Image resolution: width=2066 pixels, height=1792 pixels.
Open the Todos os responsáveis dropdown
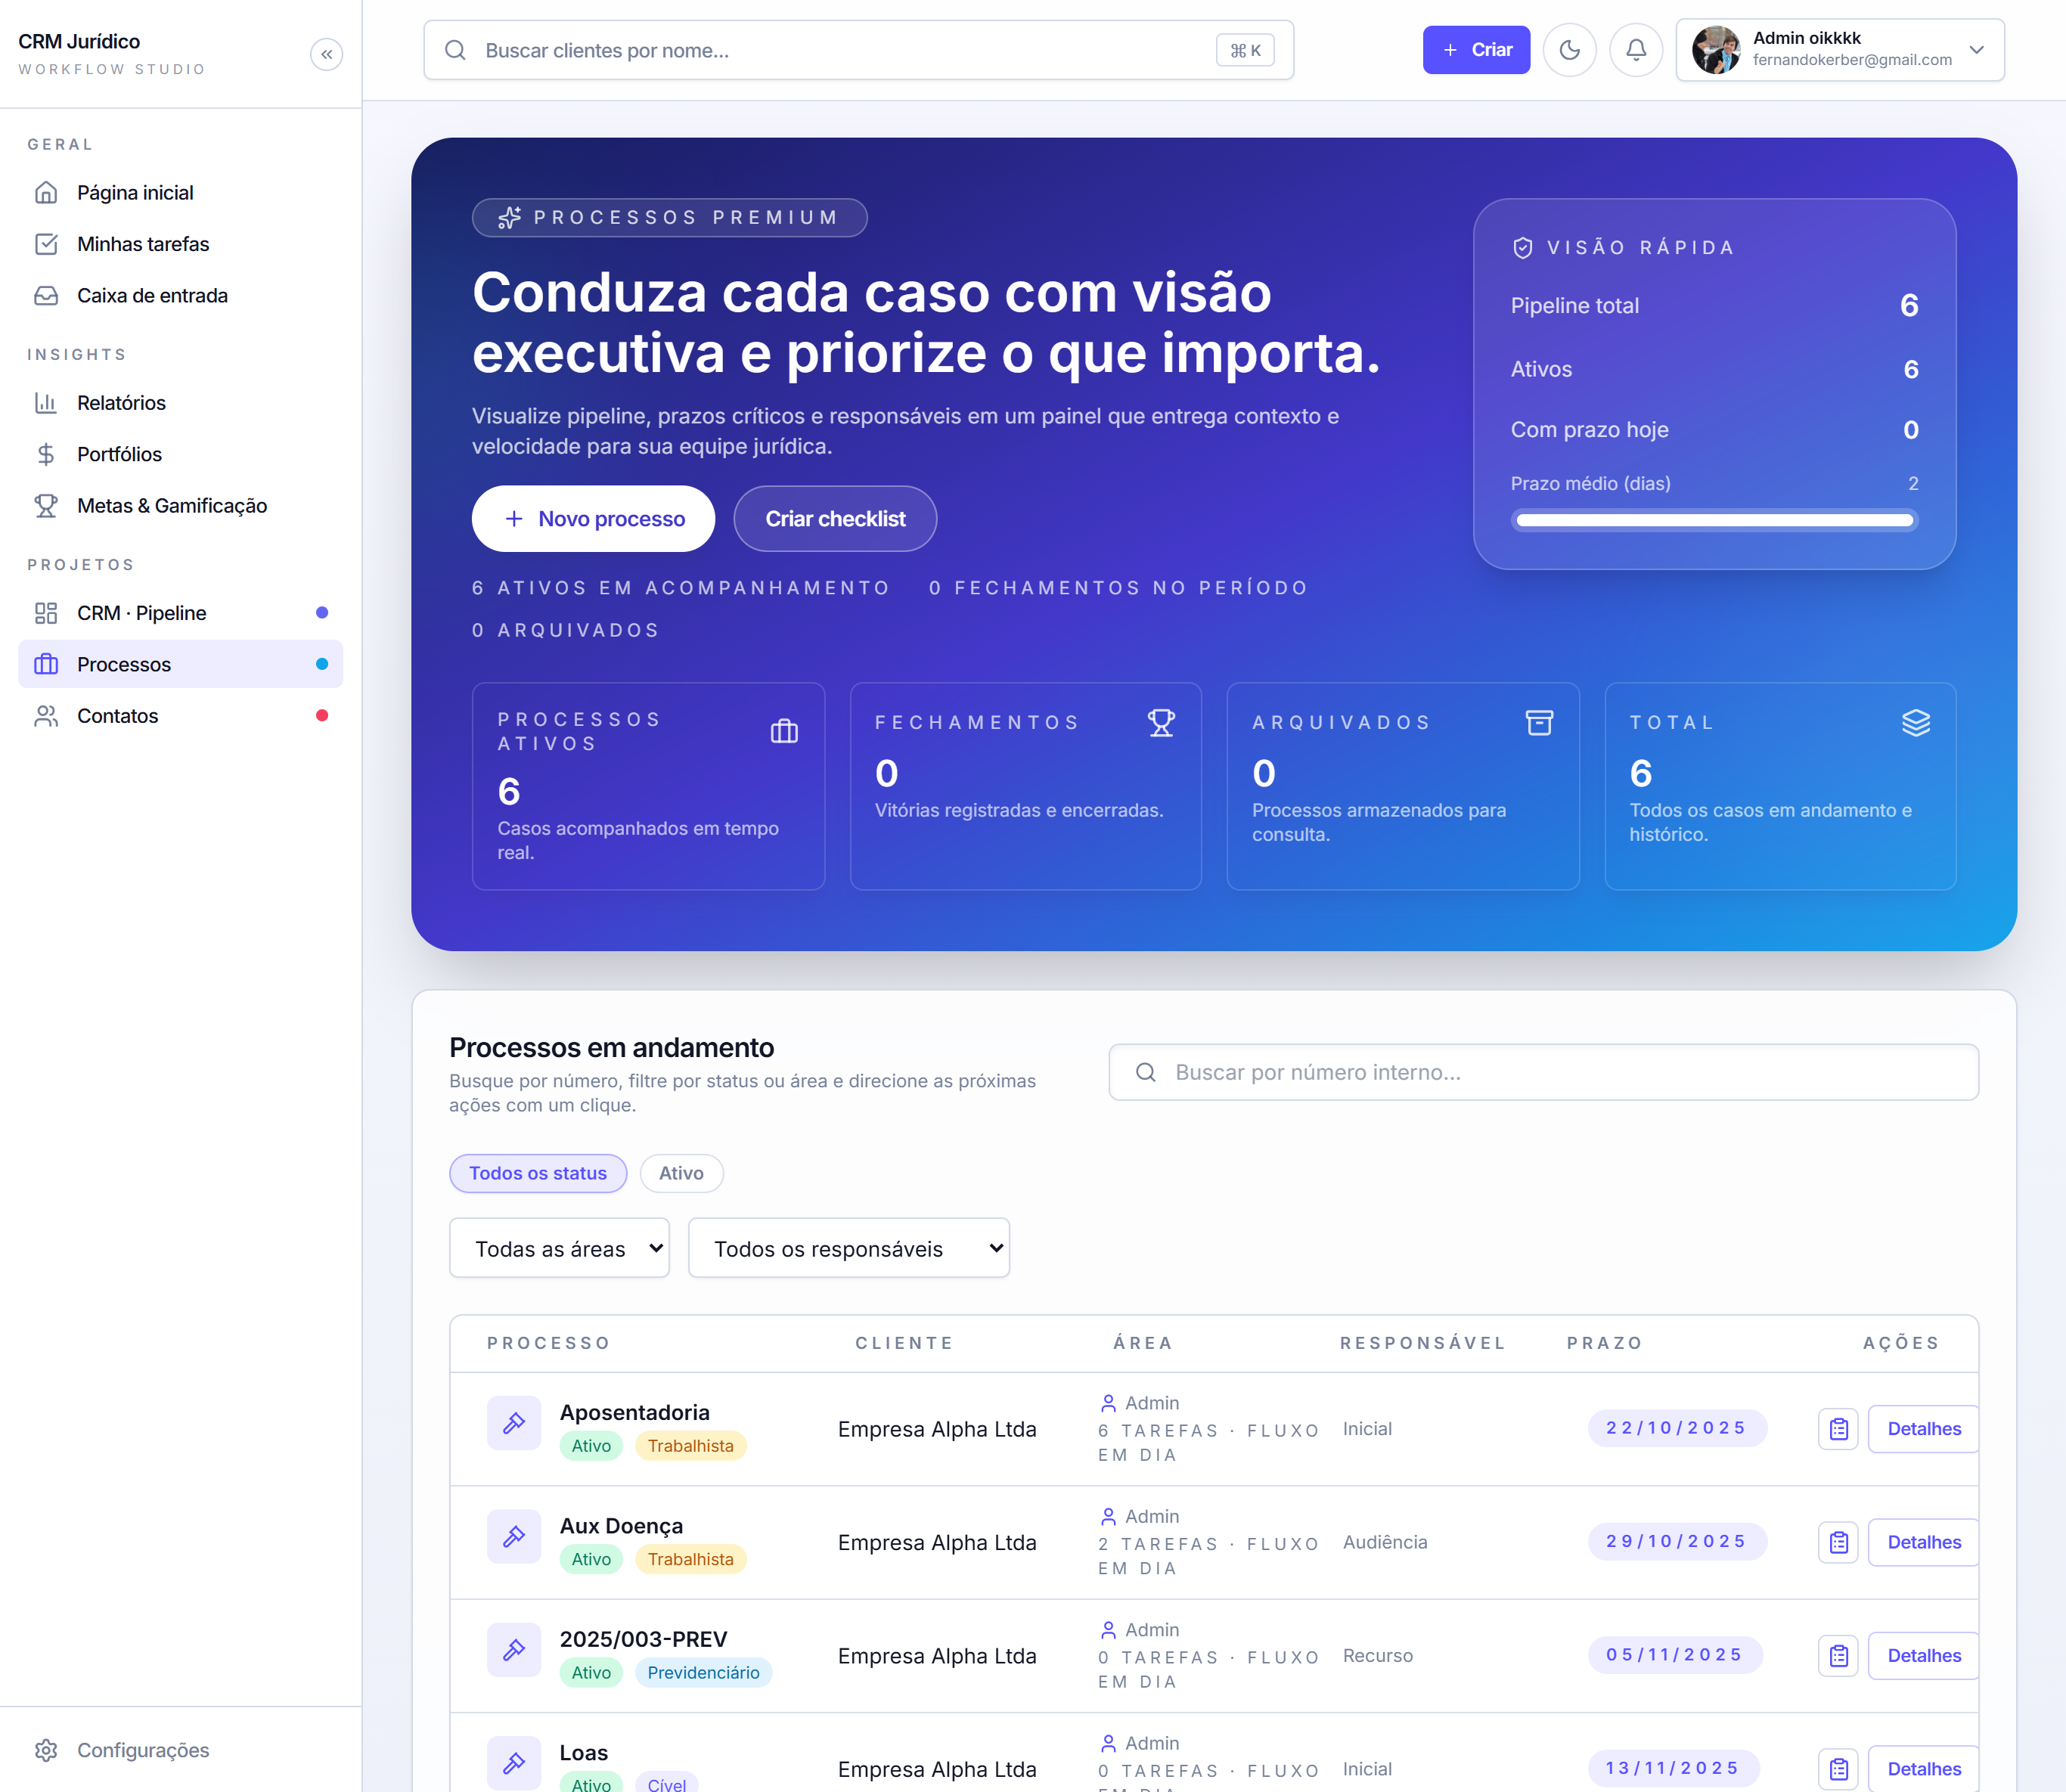[848, 1247]
